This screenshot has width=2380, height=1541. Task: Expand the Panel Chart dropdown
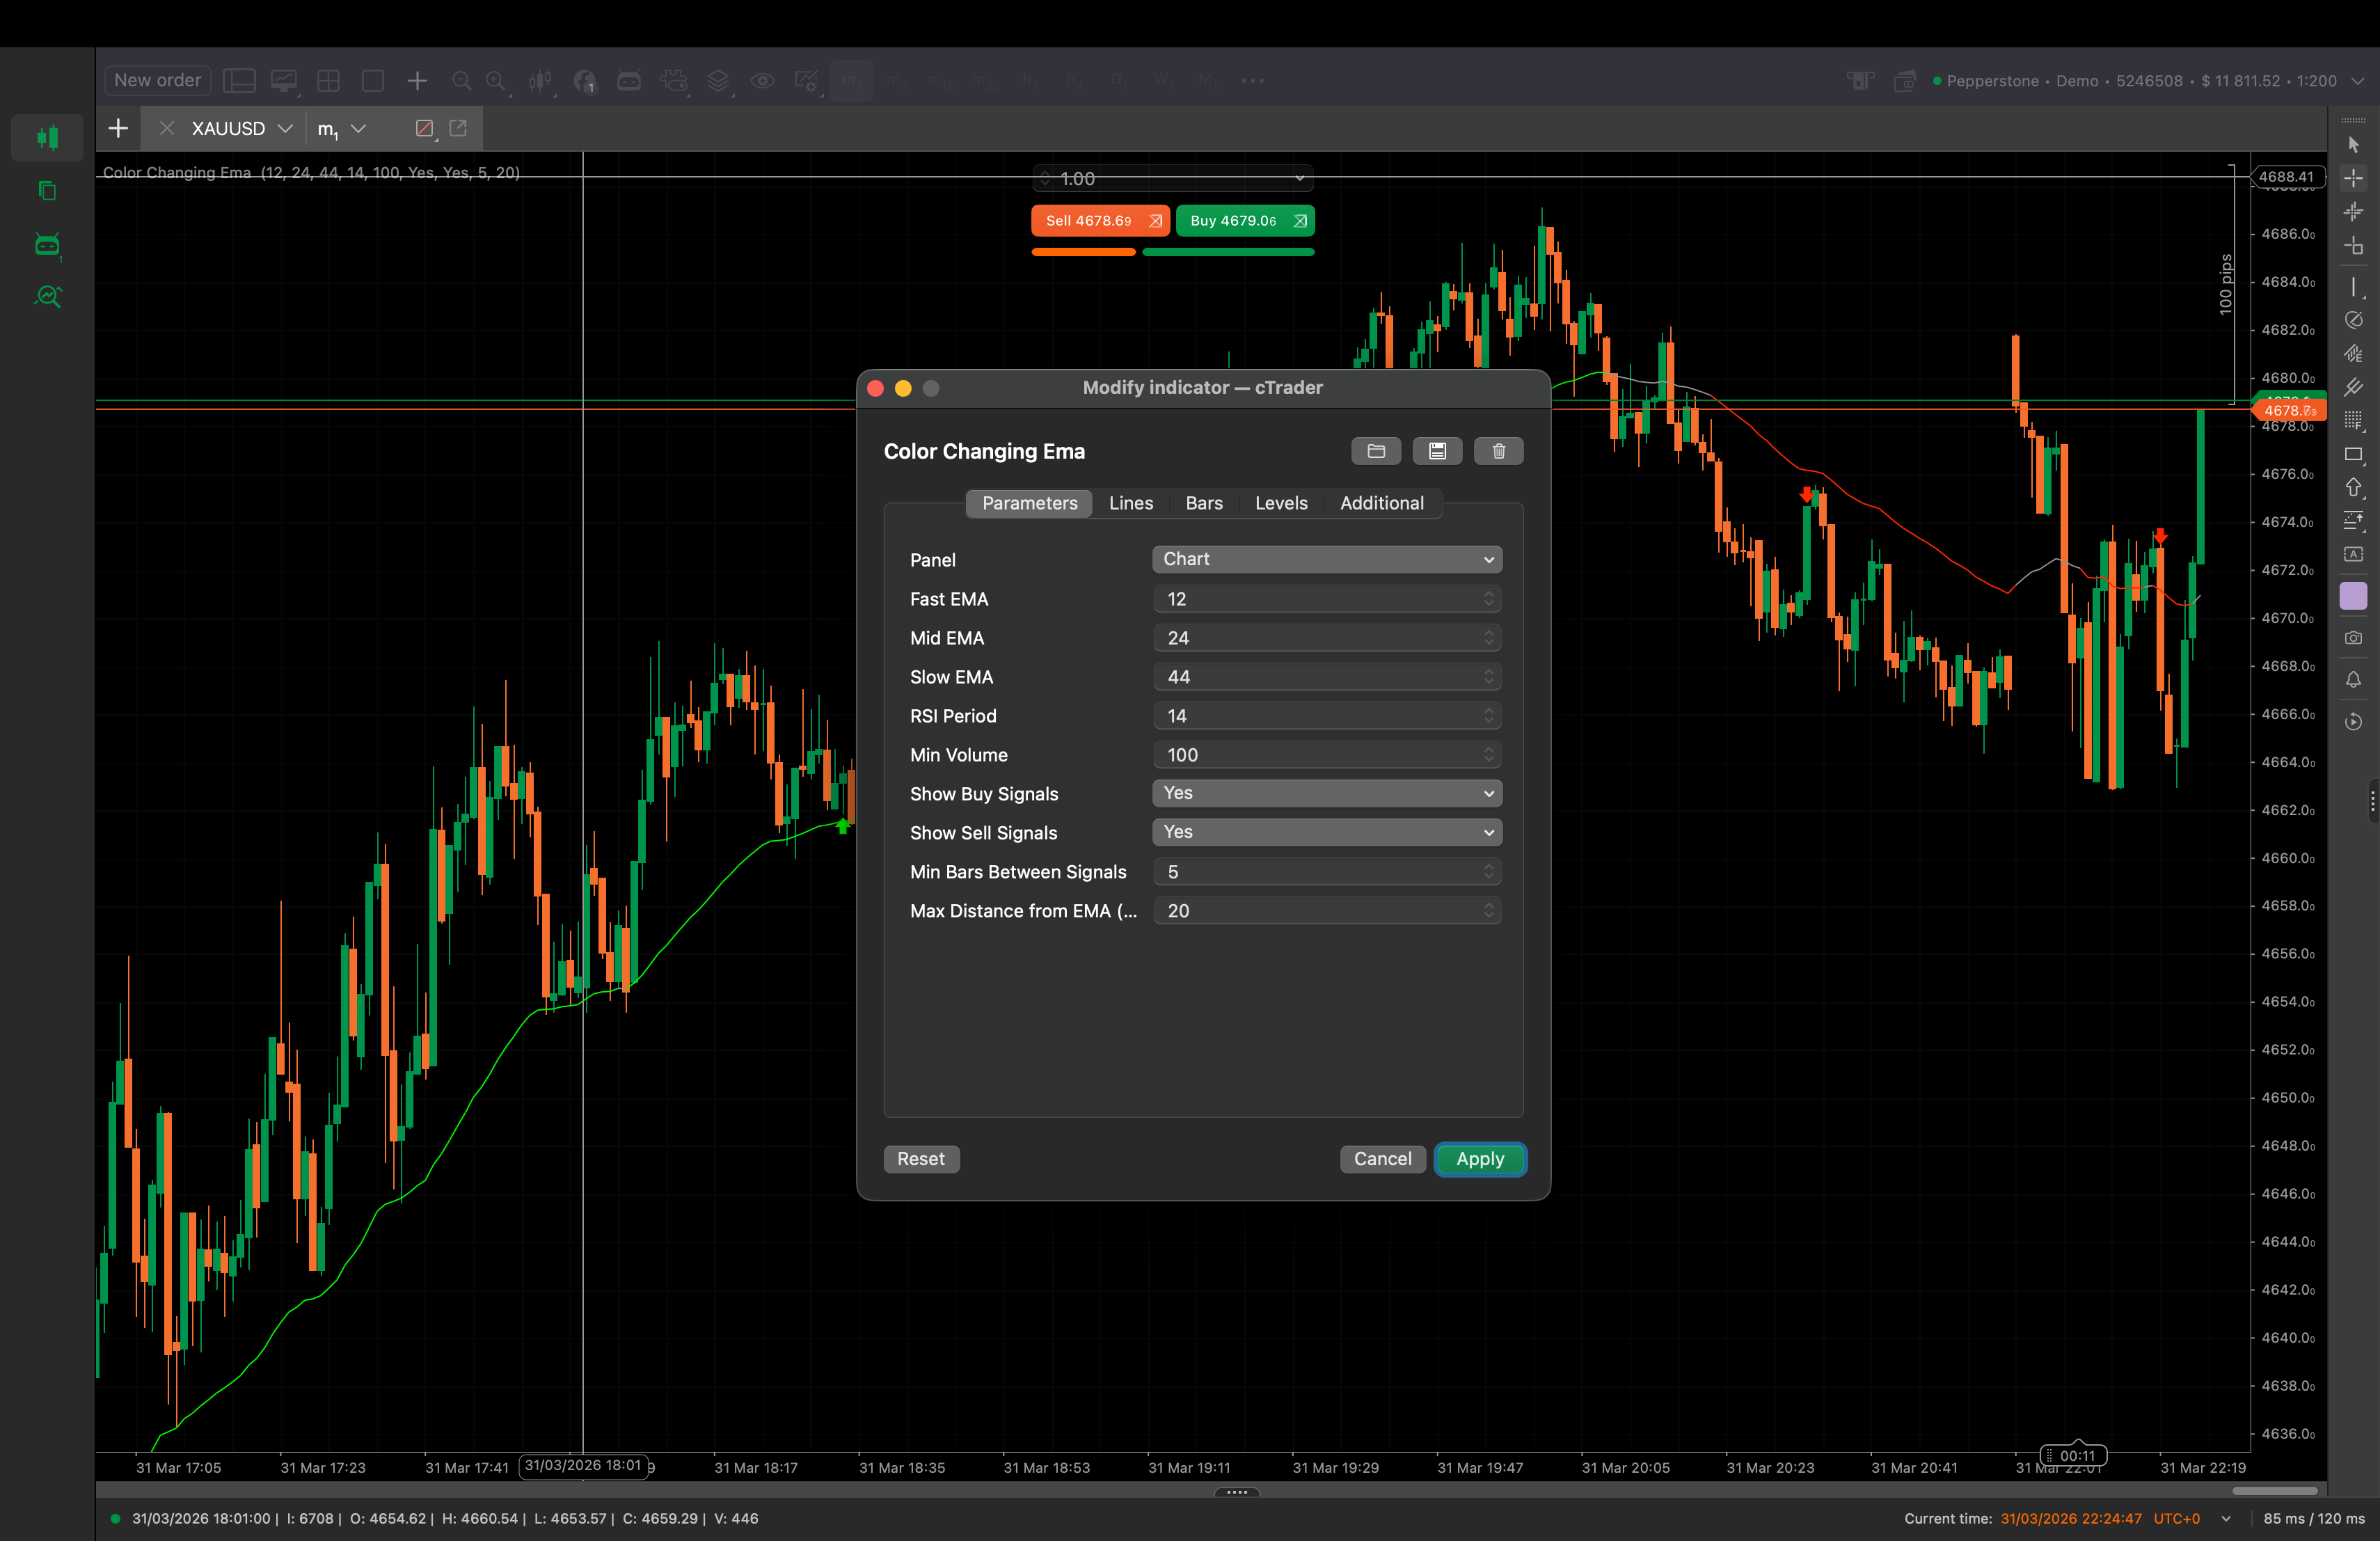click(1326, 559)
